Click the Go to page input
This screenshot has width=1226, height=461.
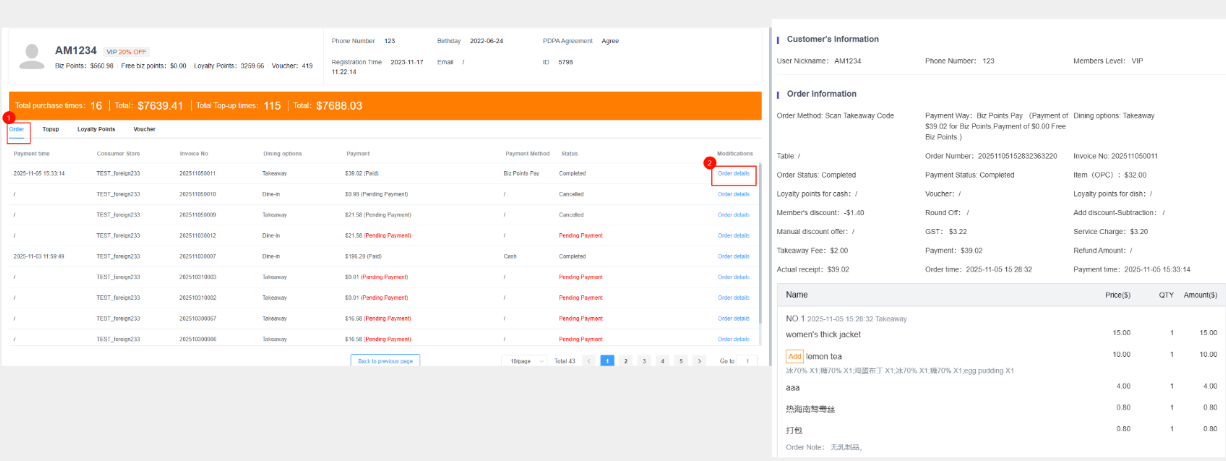[749, 360]
